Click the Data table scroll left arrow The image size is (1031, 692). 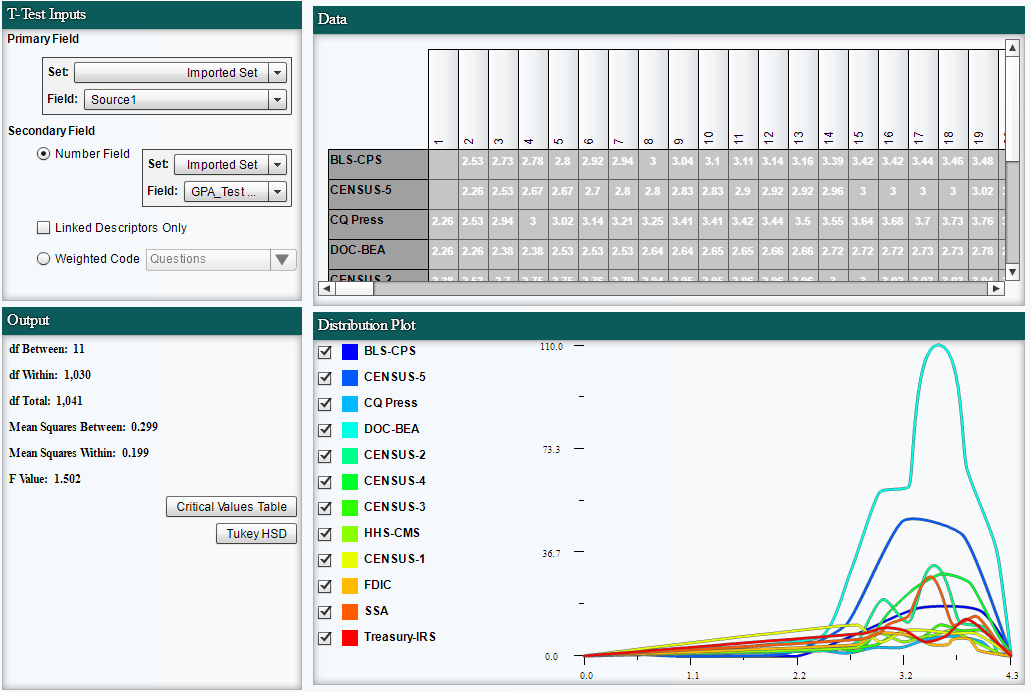coord(327,288)
